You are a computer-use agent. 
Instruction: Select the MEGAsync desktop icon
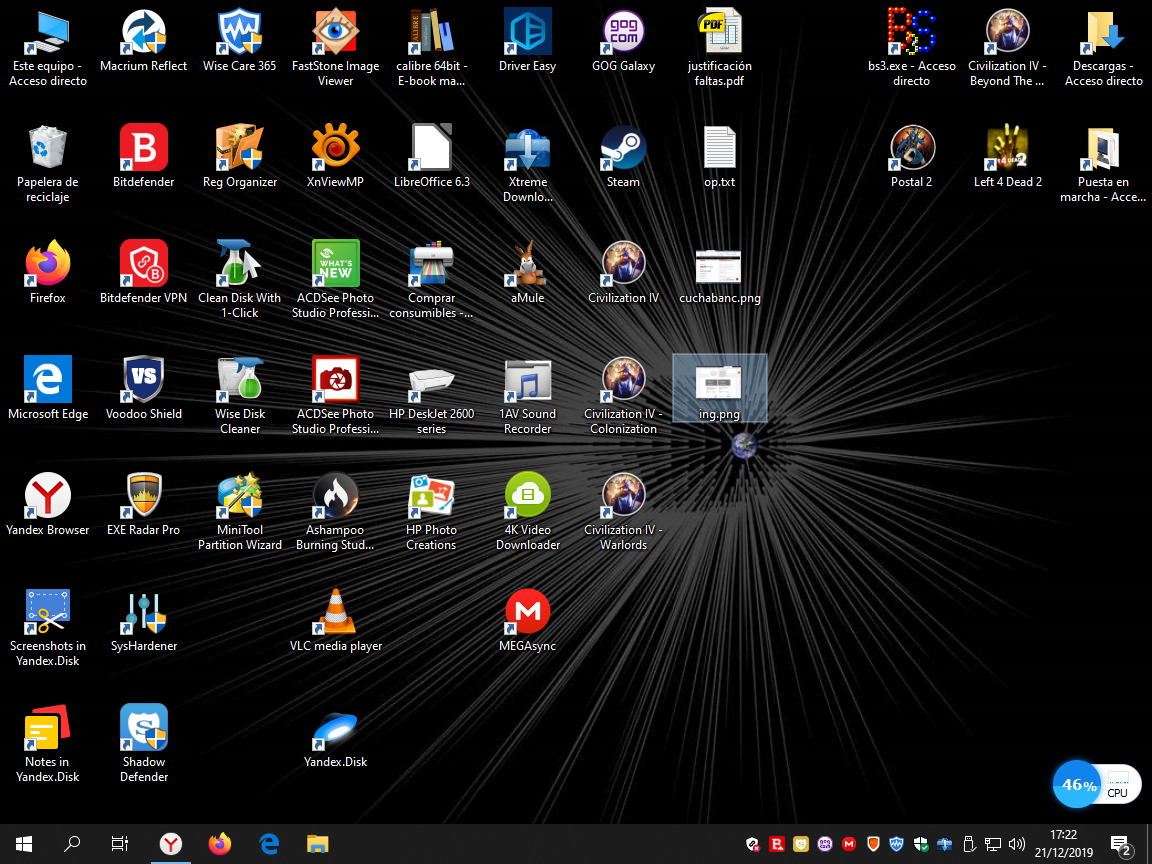(527, 612)
